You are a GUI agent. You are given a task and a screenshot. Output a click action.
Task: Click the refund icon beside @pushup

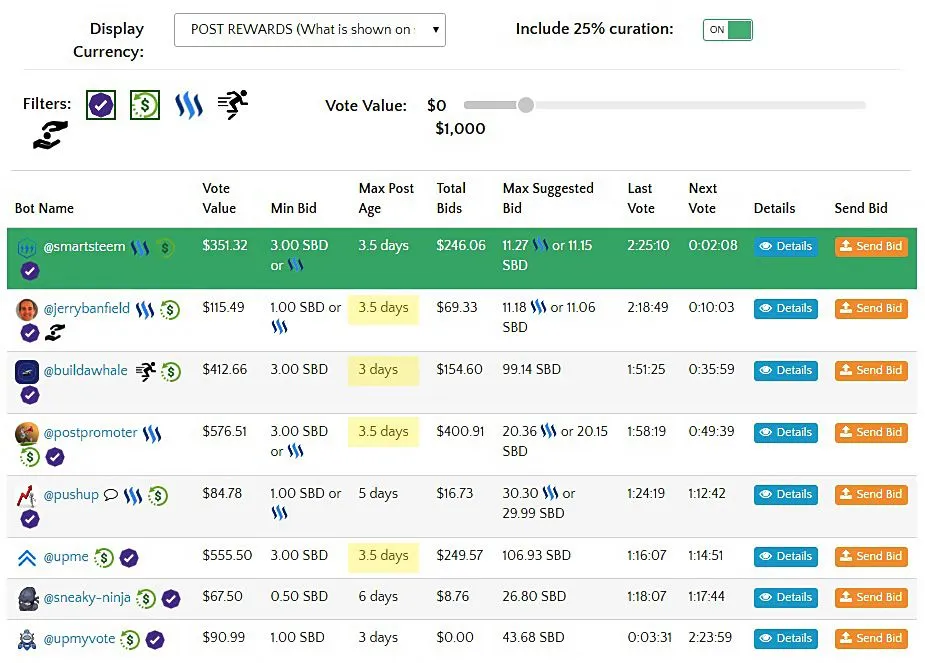158,496
